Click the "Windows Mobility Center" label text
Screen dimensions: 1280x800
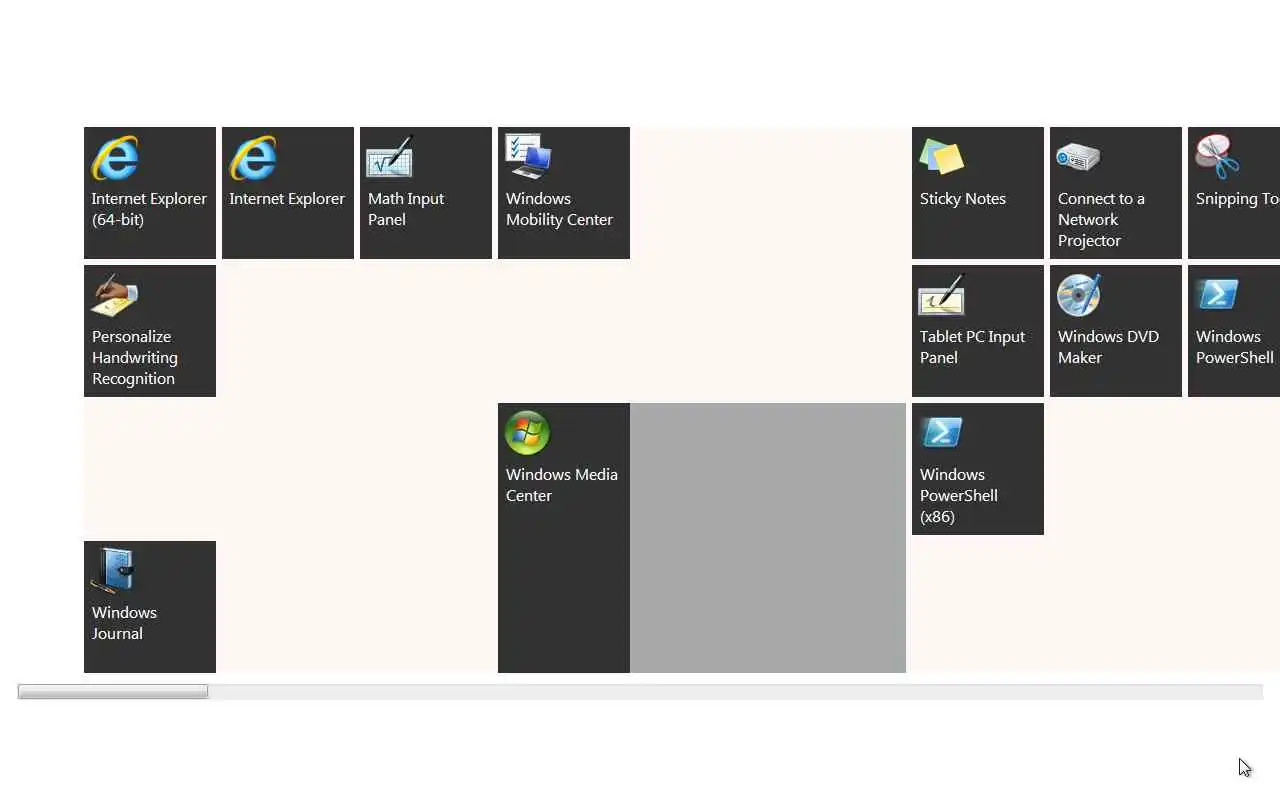[559, 209]
